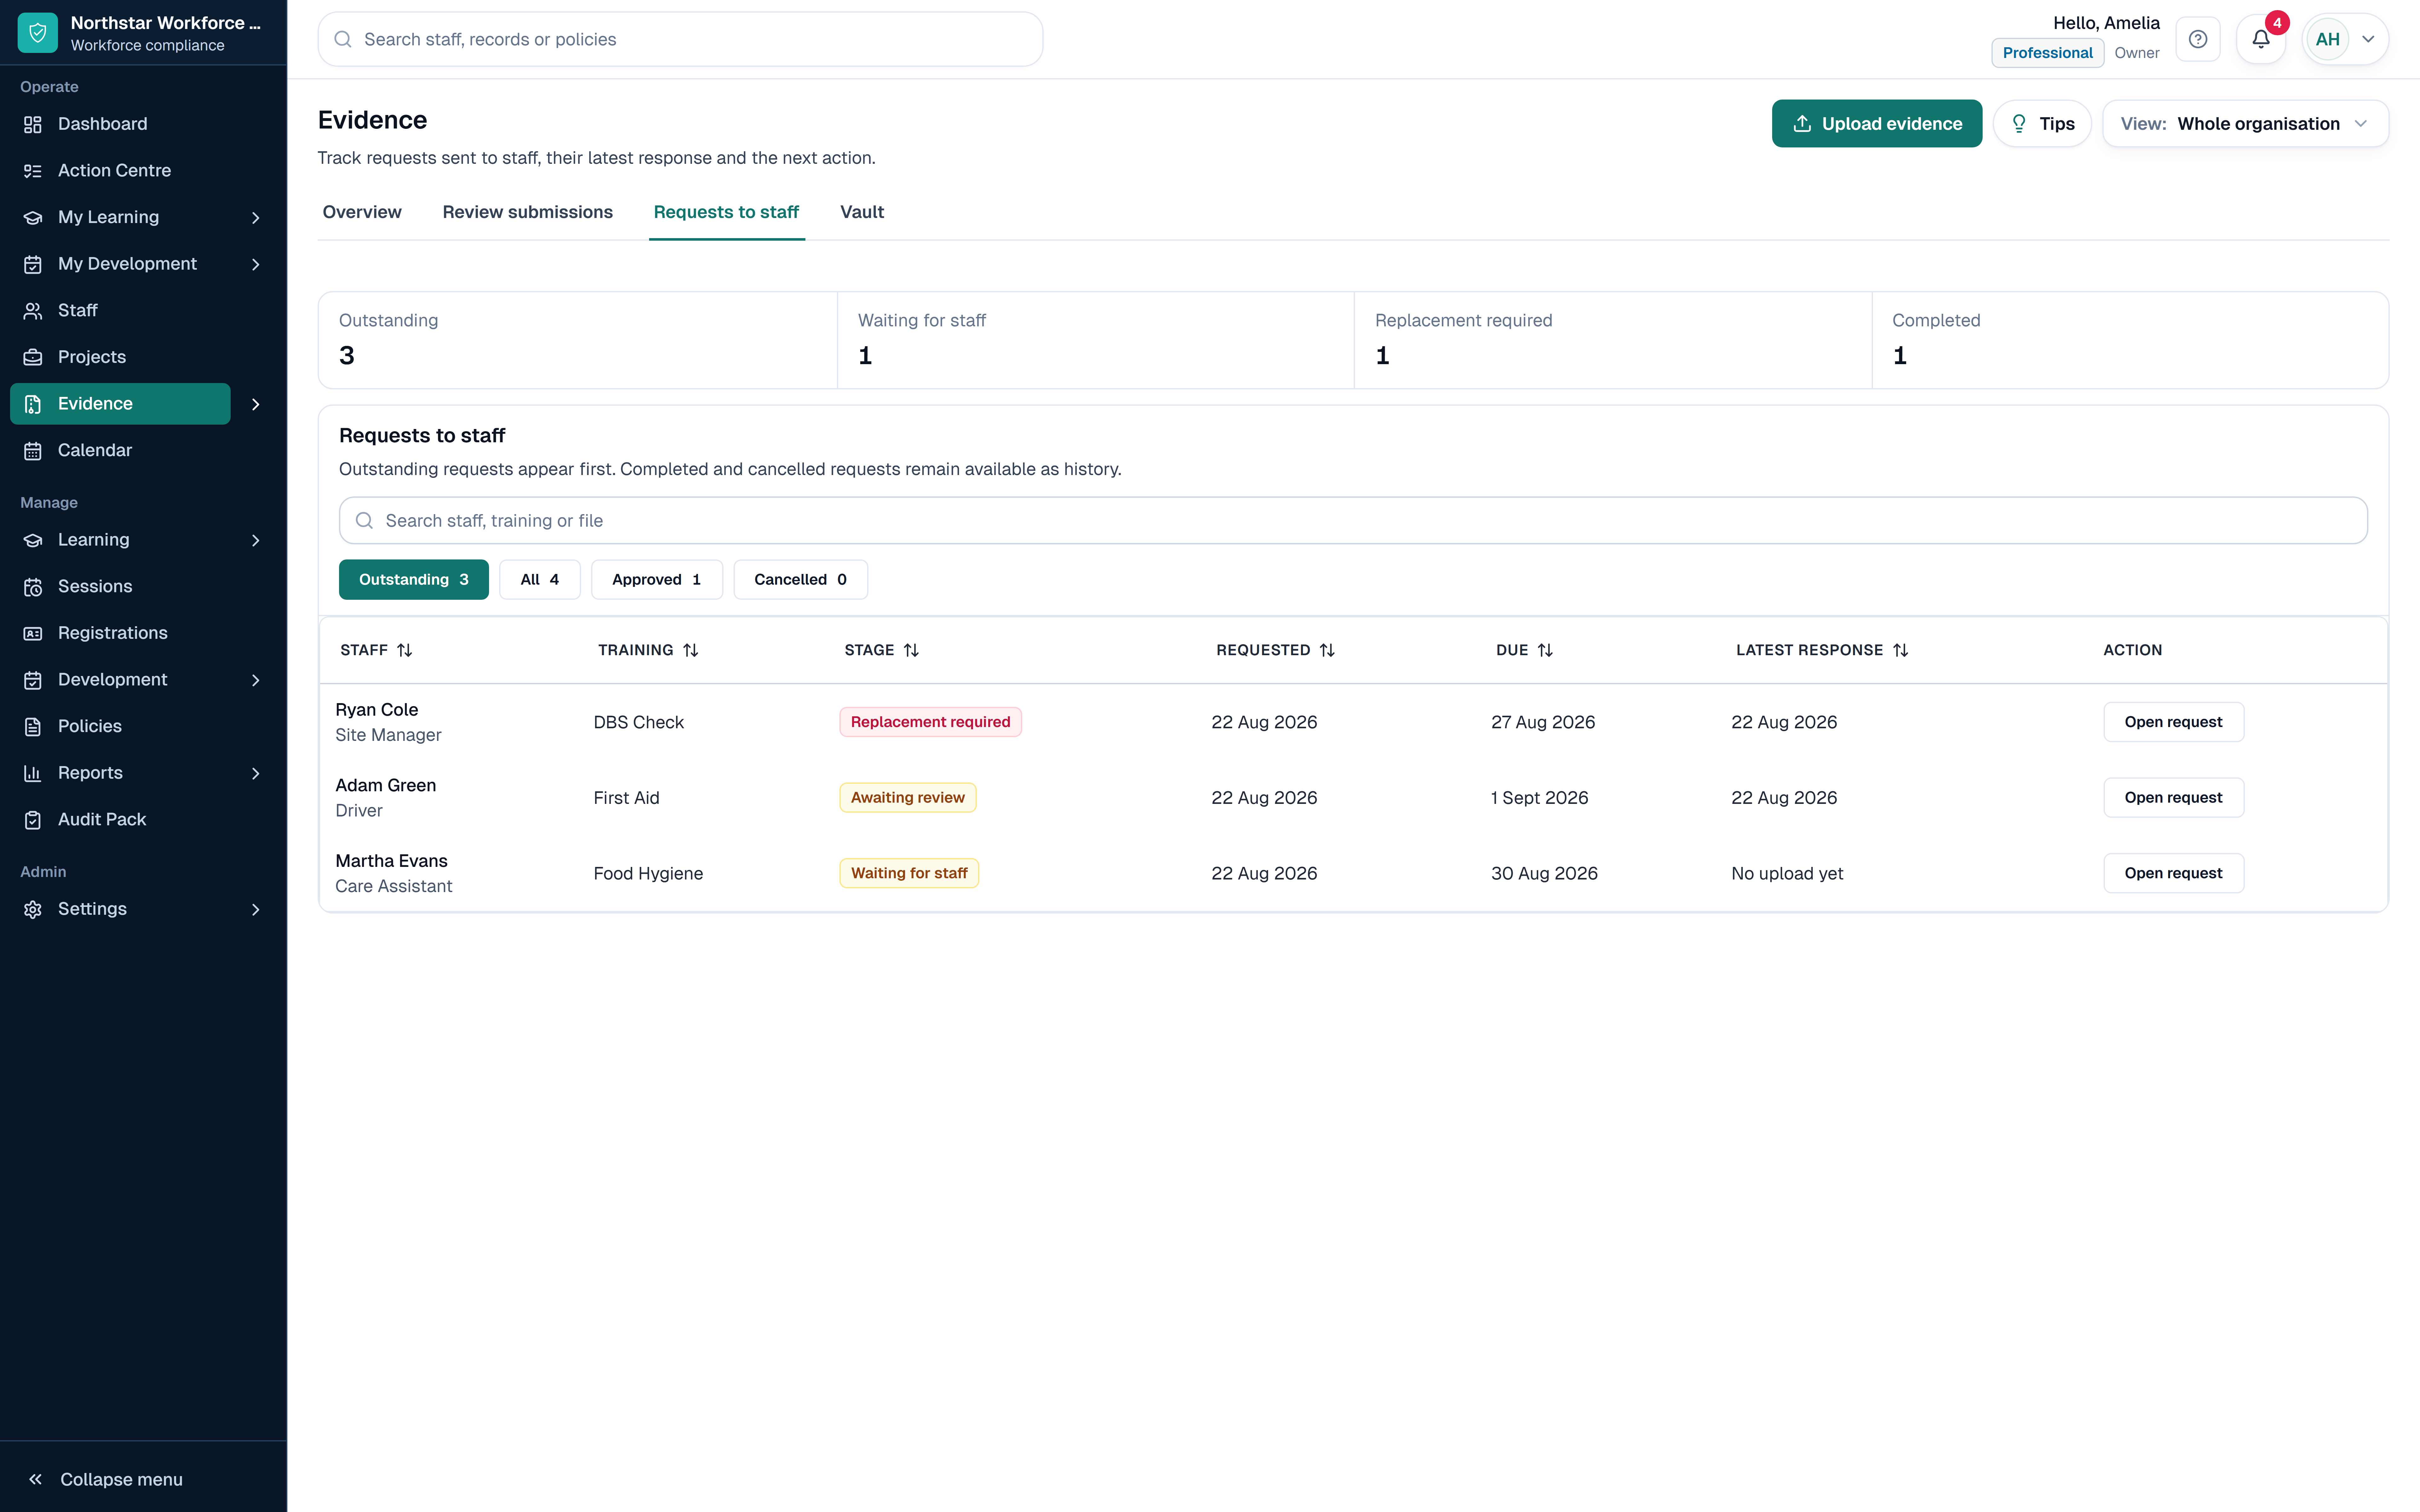
Task: Click the Reports bar chart icon
Action: pyautogui.click(x=33, y=773)
